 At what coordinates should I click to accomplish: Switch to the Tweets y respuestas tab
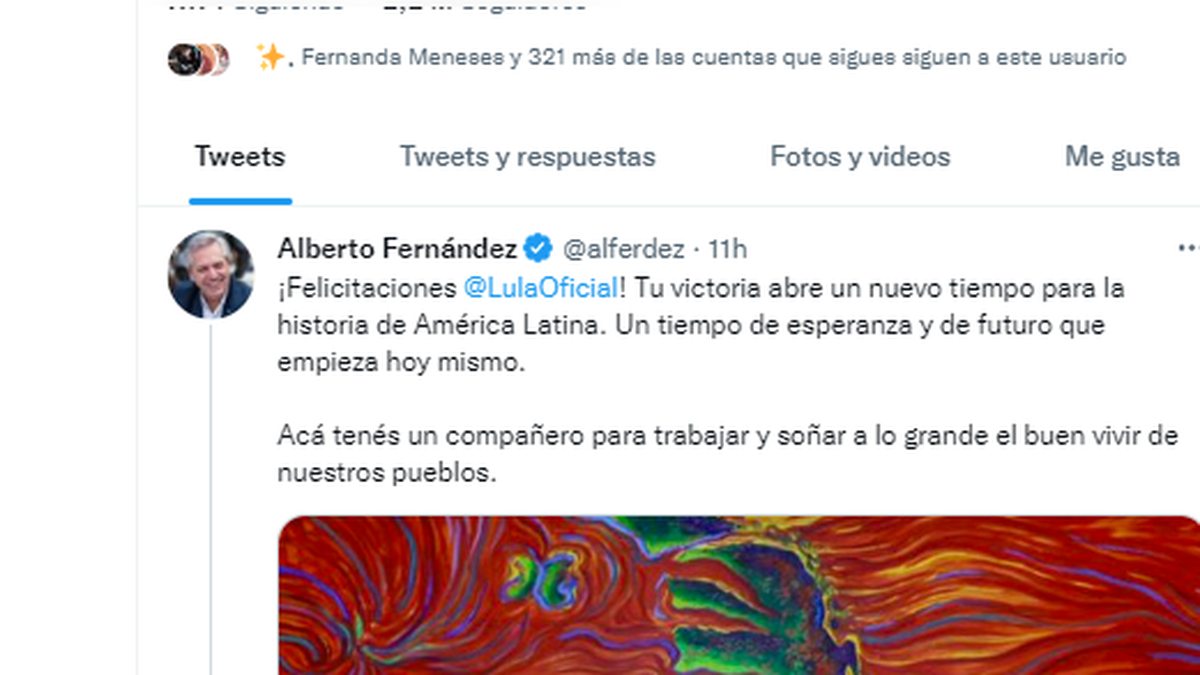(527, 157)
